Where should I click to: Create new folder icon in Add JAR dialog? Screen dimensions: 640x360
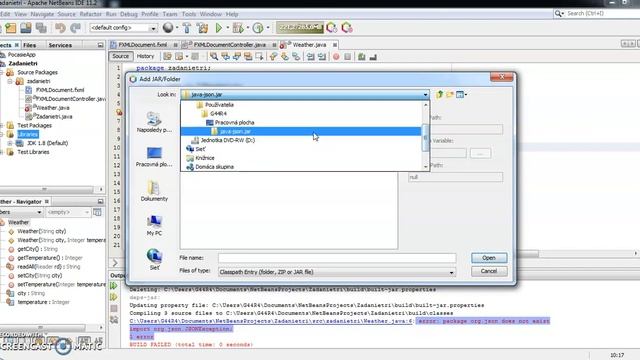pyautogui.click(x=449, y=94)
